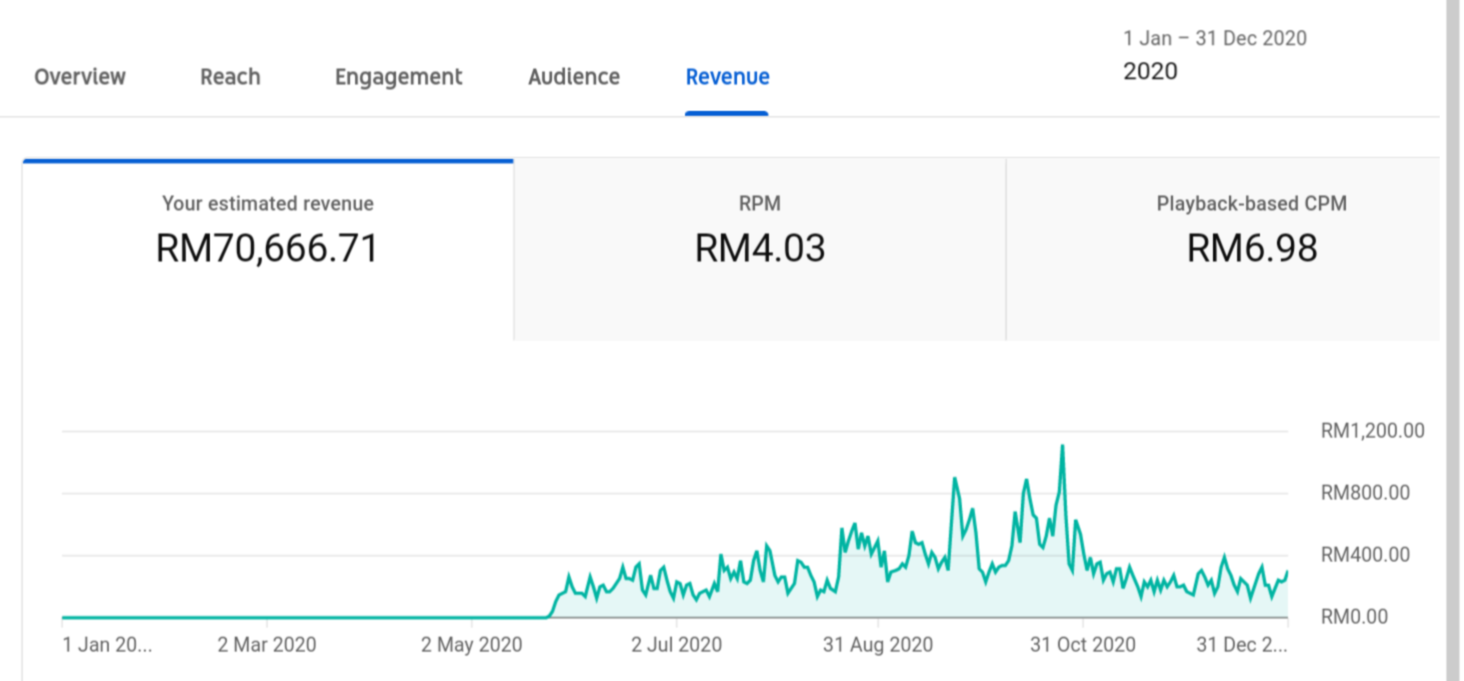
Task: Click the 2 Mar 2020 axis label
Action: [x=267, y=645]
